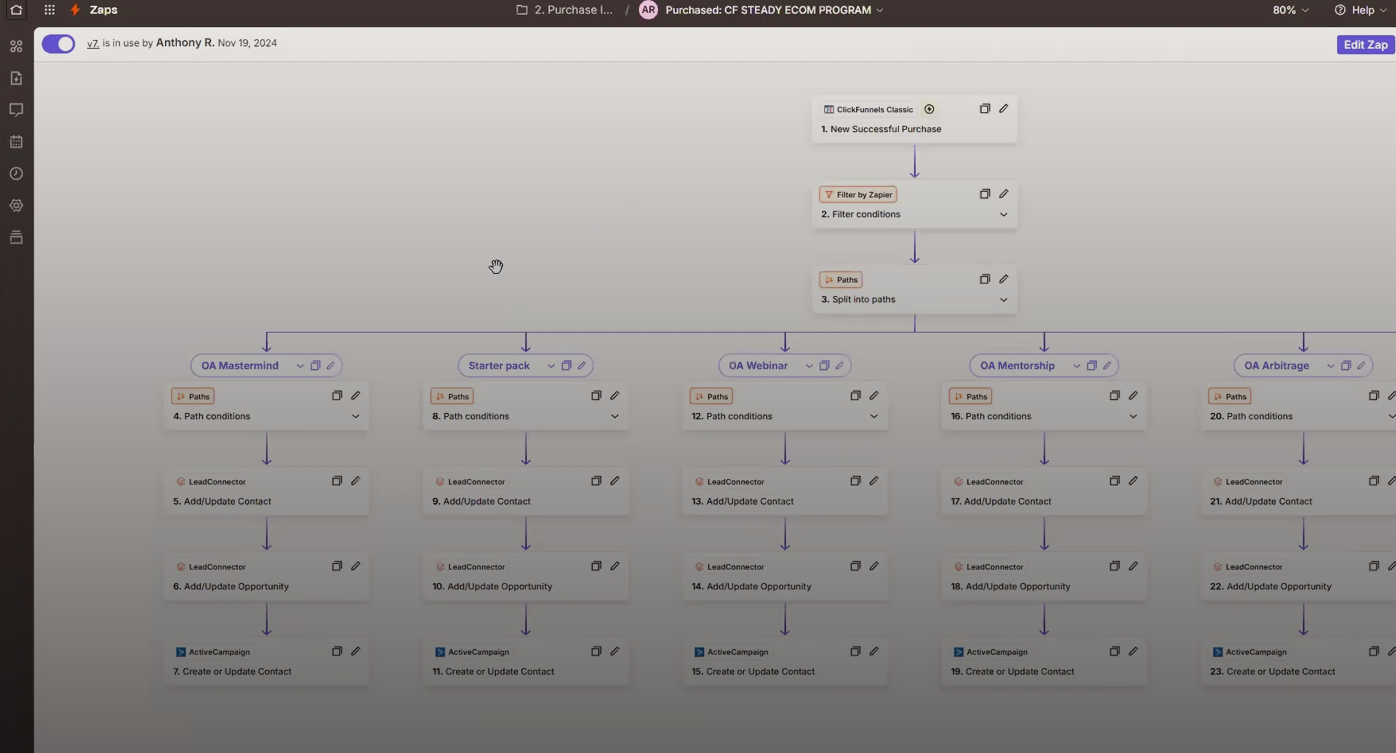
Task: Open the 80% zoom level dropdown
Action: 1290,10
